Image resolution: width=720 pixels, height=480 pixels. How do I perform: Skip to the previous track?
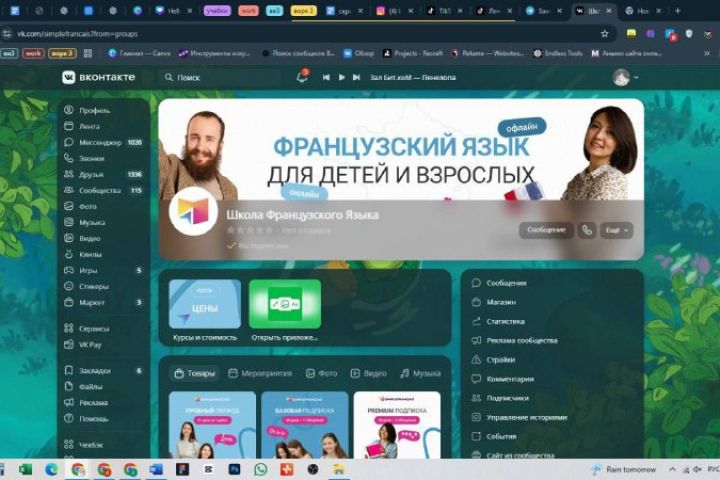[x=326, y=77]
